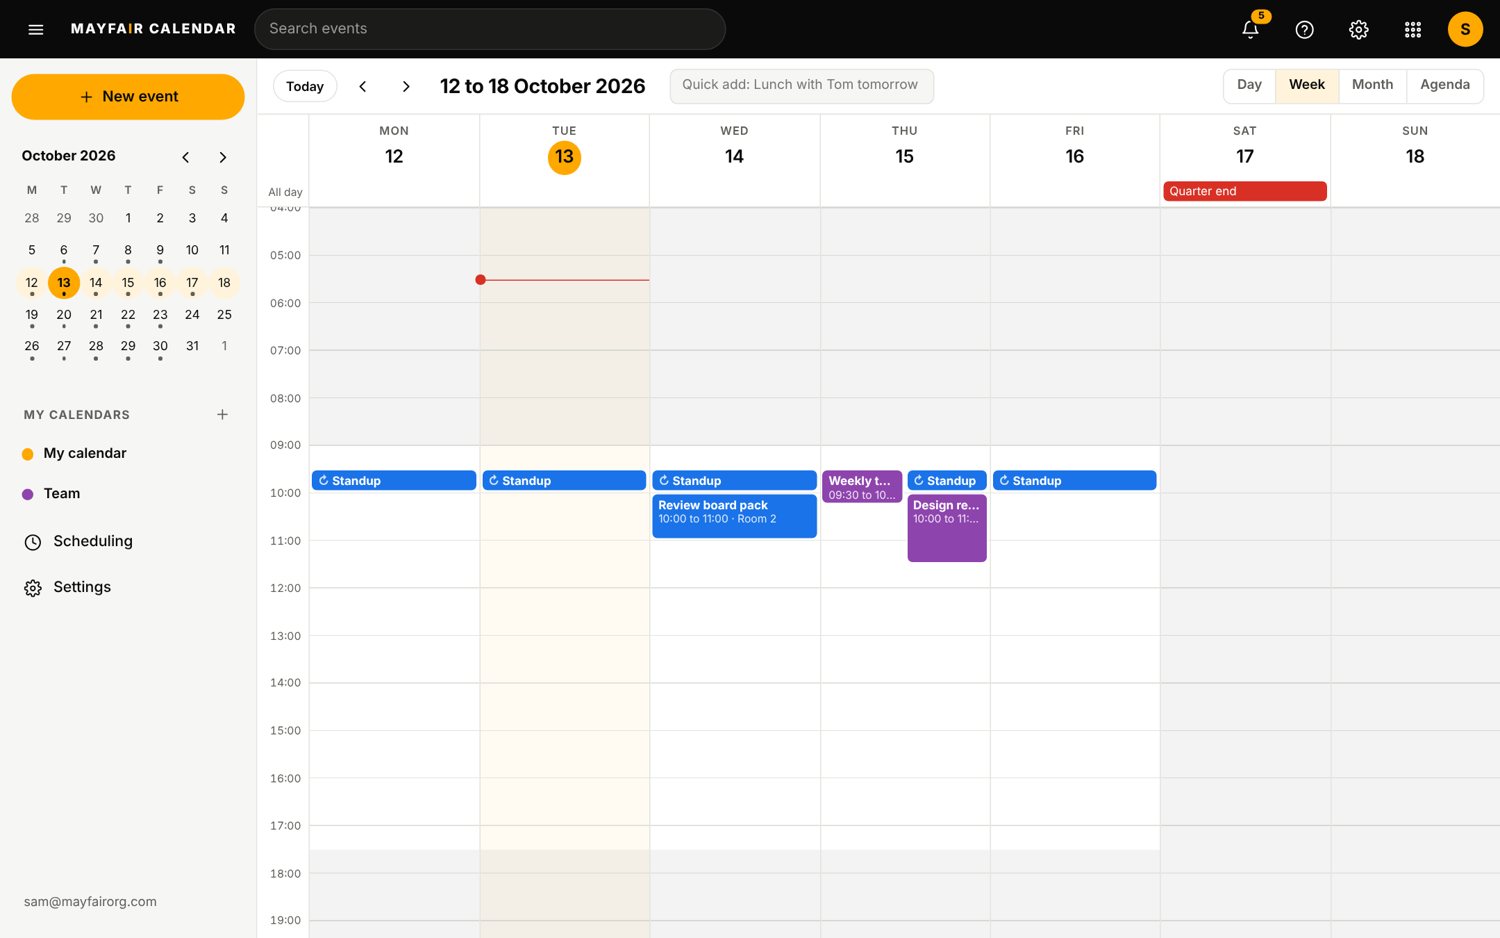Go to previous week arrow
The width and height of the screenshot is (1500, 938).
363,86
